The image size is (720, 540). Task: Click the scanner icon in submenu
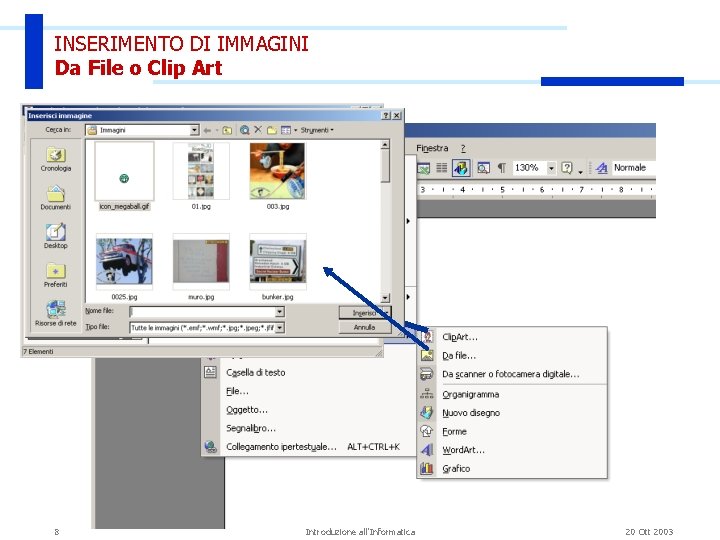pos(427,374)
